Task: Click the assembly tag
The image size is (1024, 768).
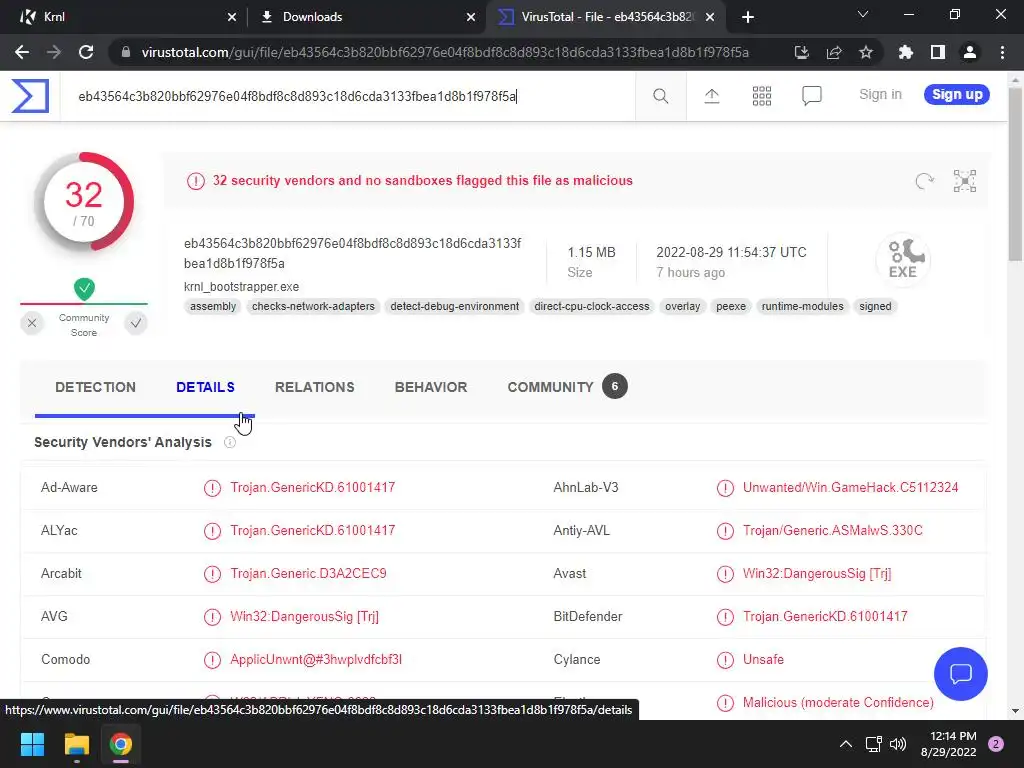Action: pos(213,306)
